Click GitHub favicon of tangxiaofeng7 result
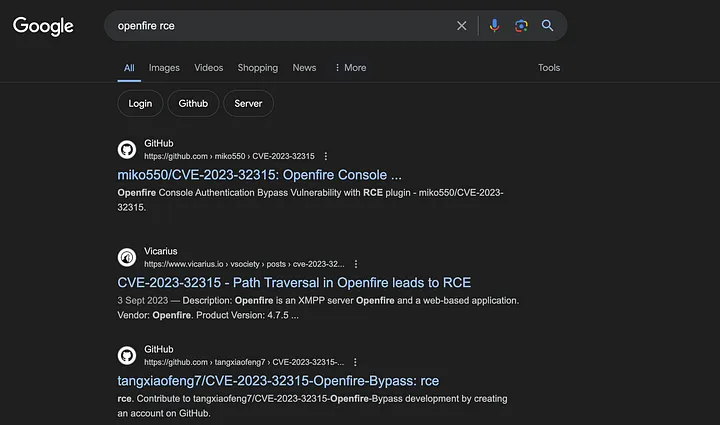 [127, 356]
